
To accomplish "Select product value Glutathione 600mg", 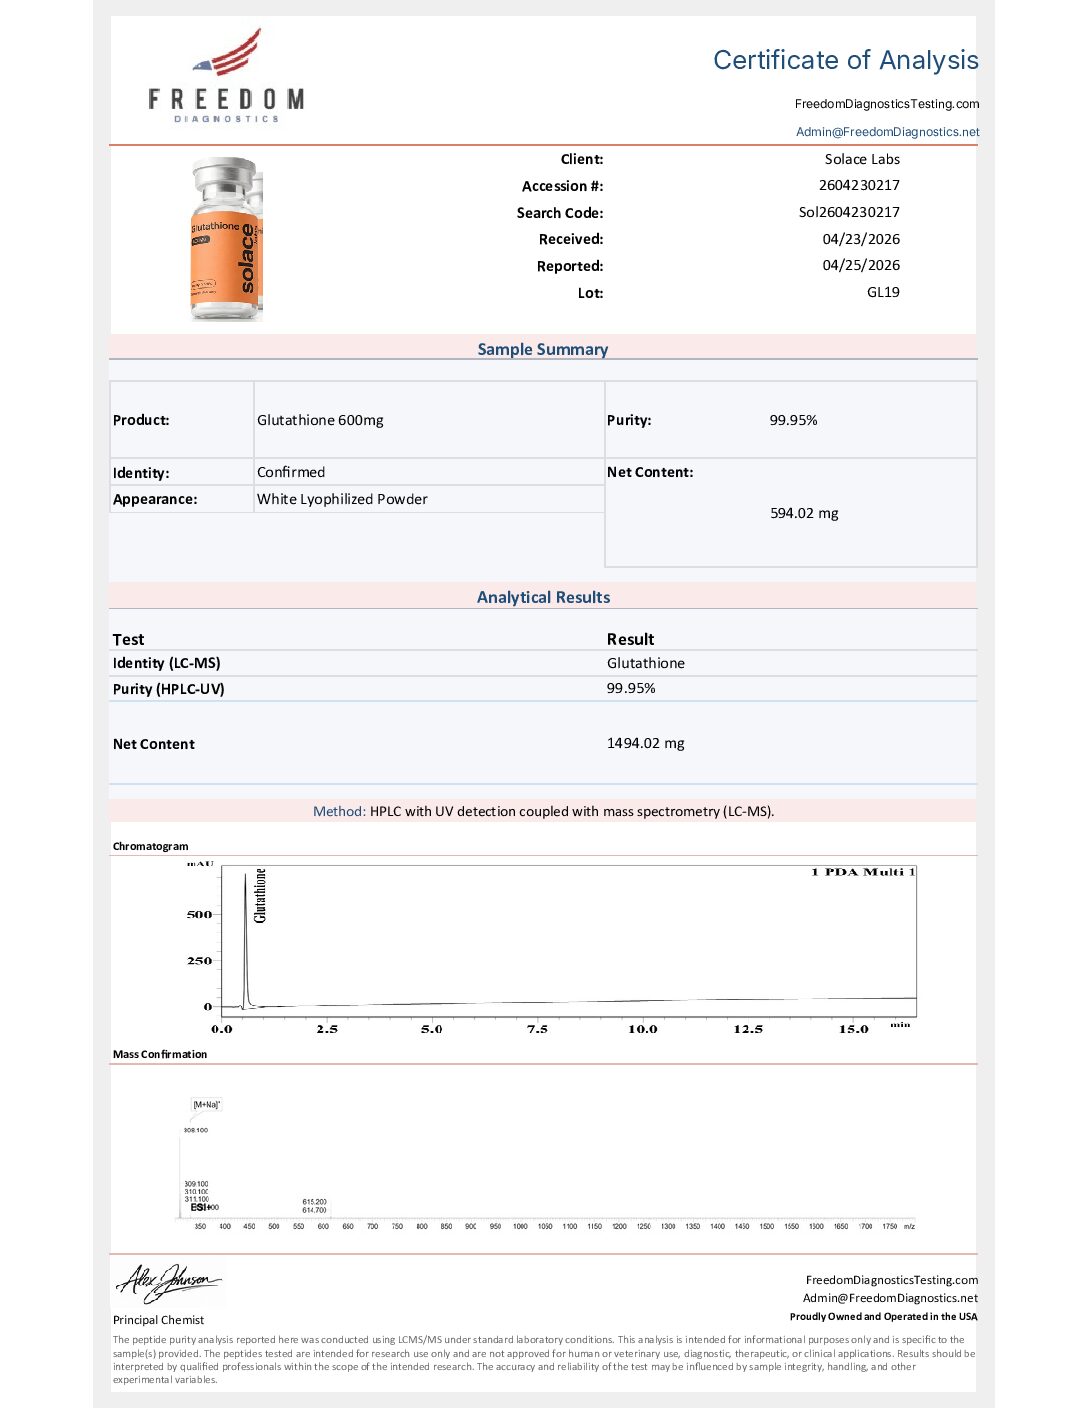I will pyautogui.click(x=320, y=420).
